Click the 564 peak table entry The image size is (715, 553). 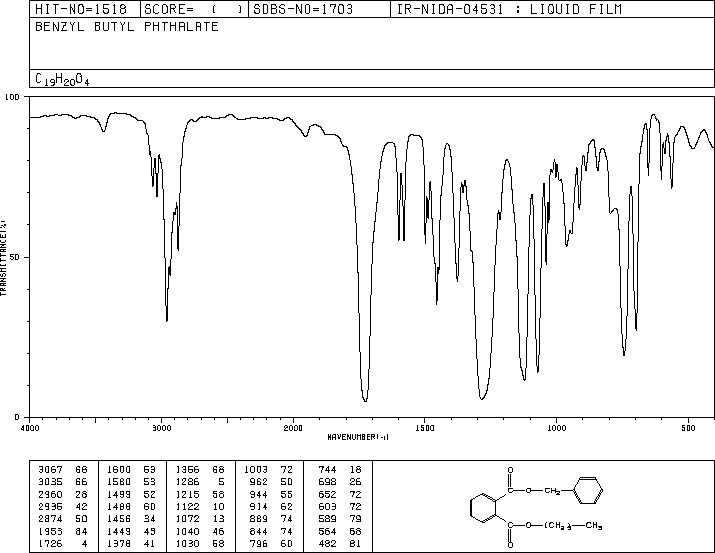(340, 531)
